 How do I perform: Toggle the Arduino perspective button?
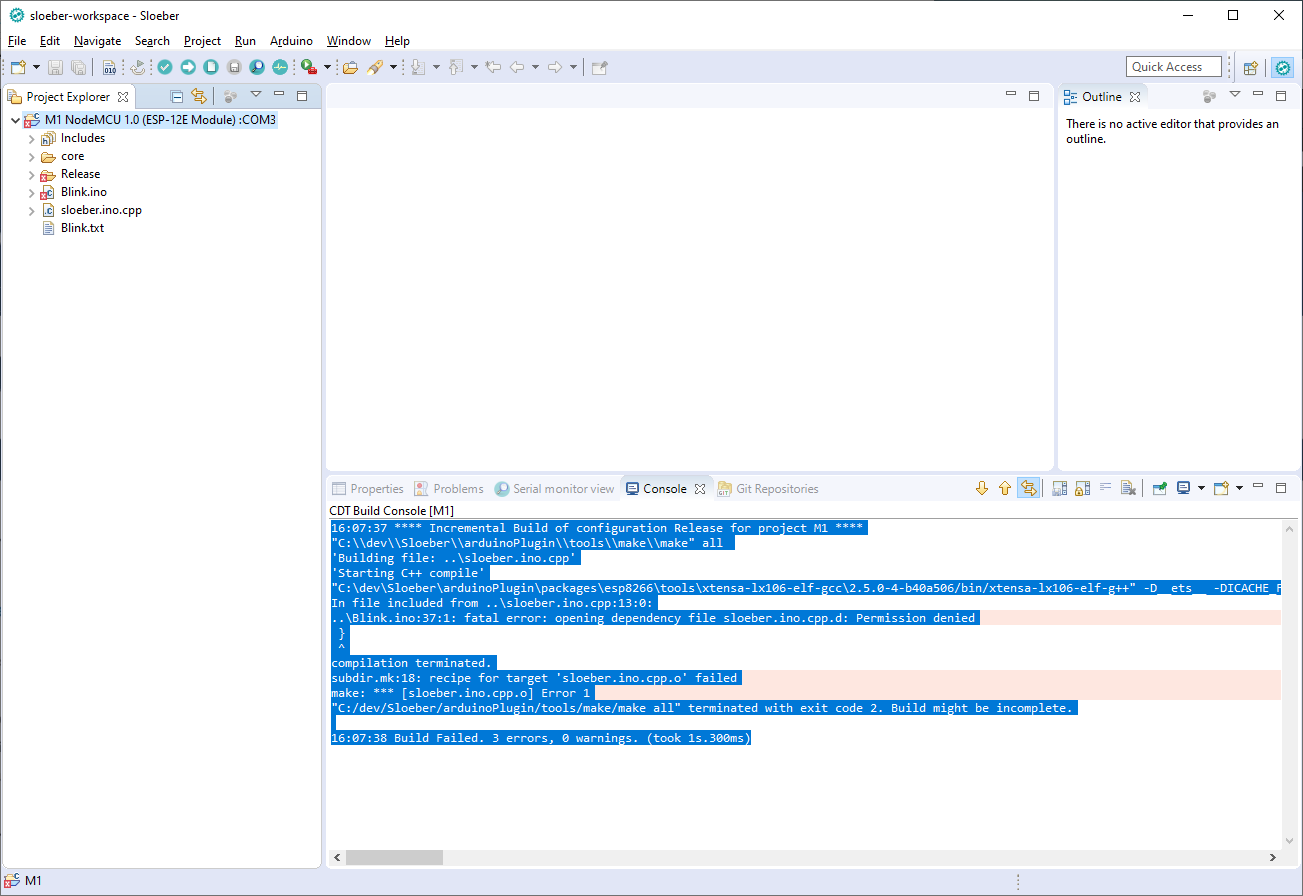1282,67
